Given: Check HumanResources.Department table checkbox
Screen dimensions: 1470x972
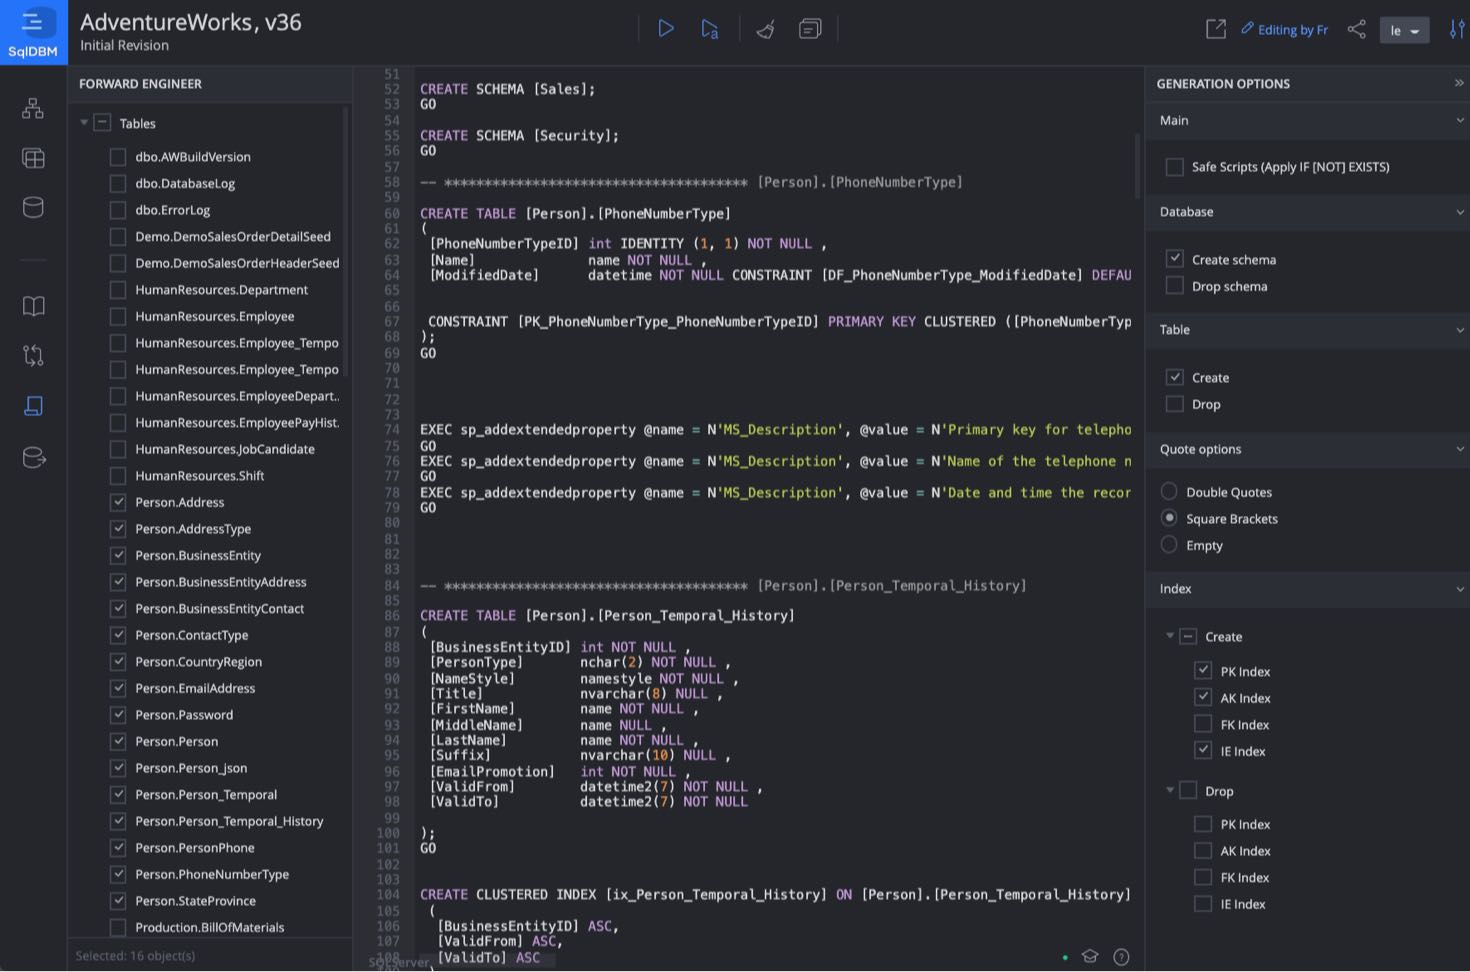Looking at the screenshot, I should (118, 290).
